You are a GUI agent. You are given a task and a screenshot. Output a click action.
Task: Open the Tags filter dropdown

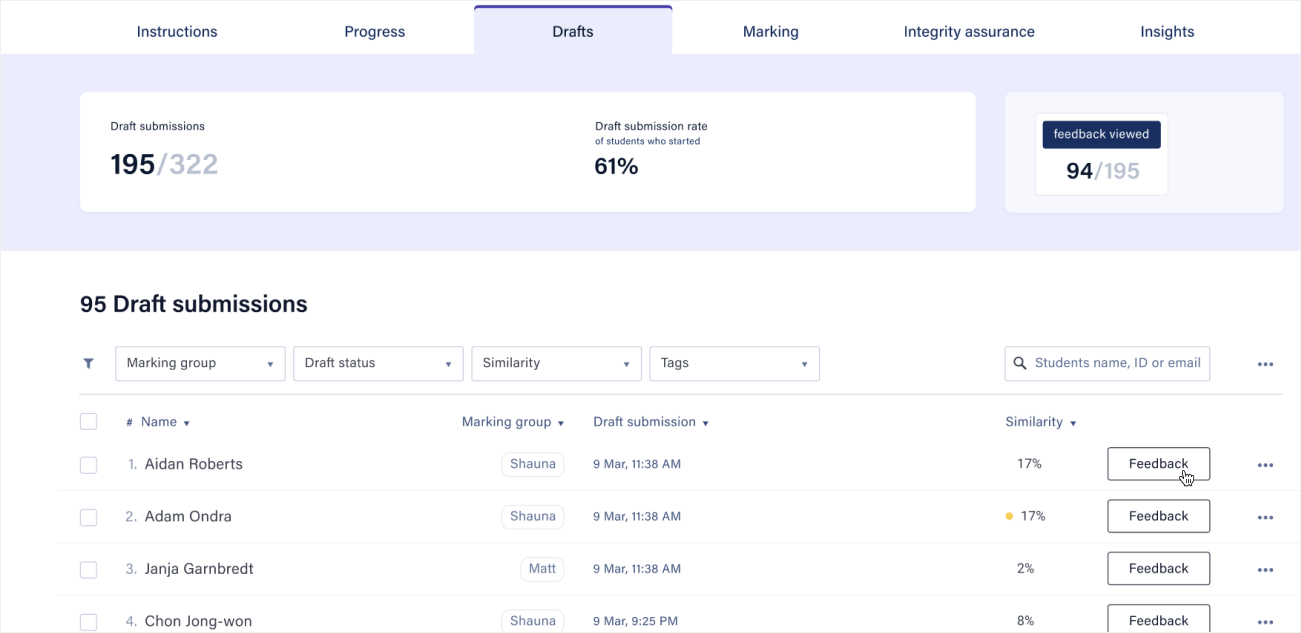734,363
